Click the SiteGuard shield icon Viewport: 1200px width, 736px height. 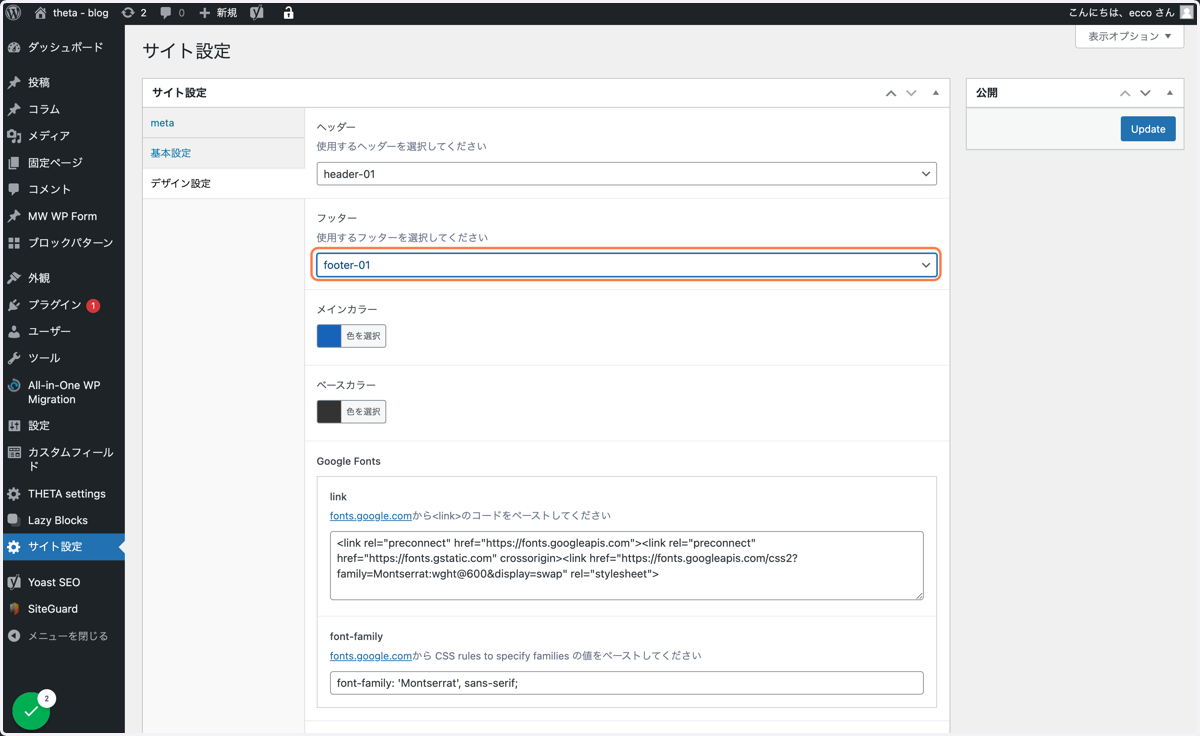[x=14, y=609]
